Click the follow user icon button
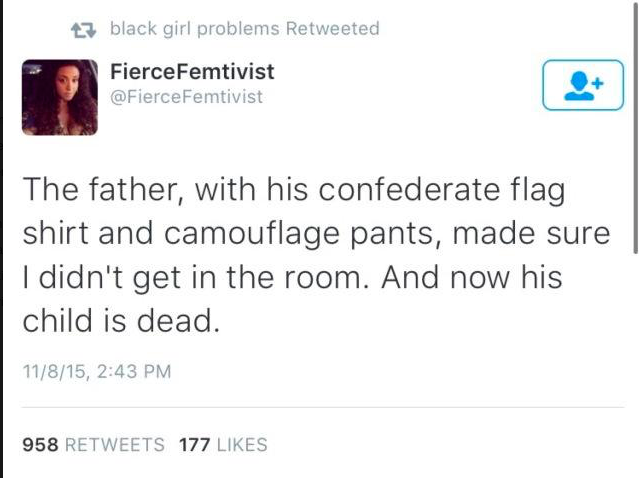 581,86
